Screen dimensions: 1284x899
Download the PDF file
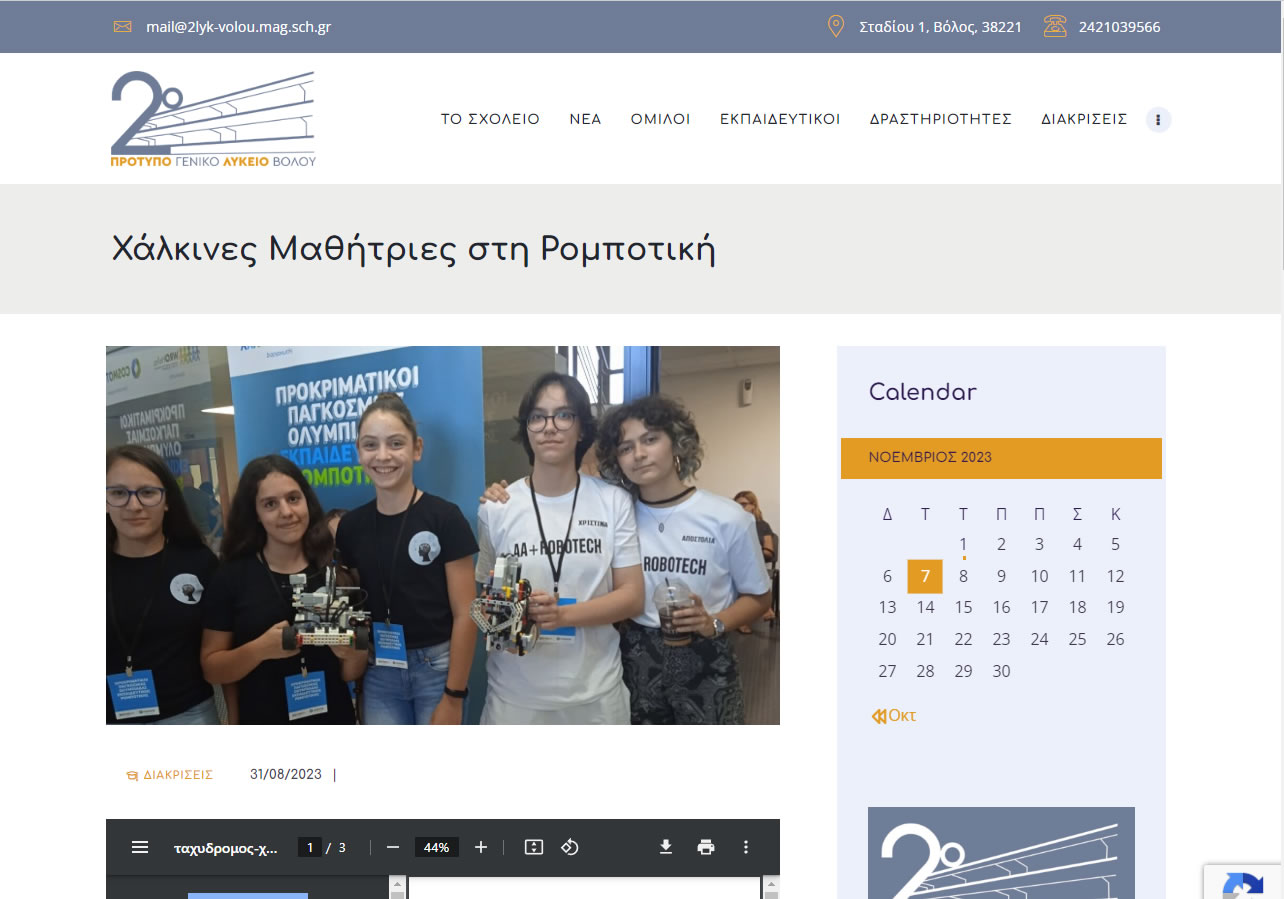point(666,847)
